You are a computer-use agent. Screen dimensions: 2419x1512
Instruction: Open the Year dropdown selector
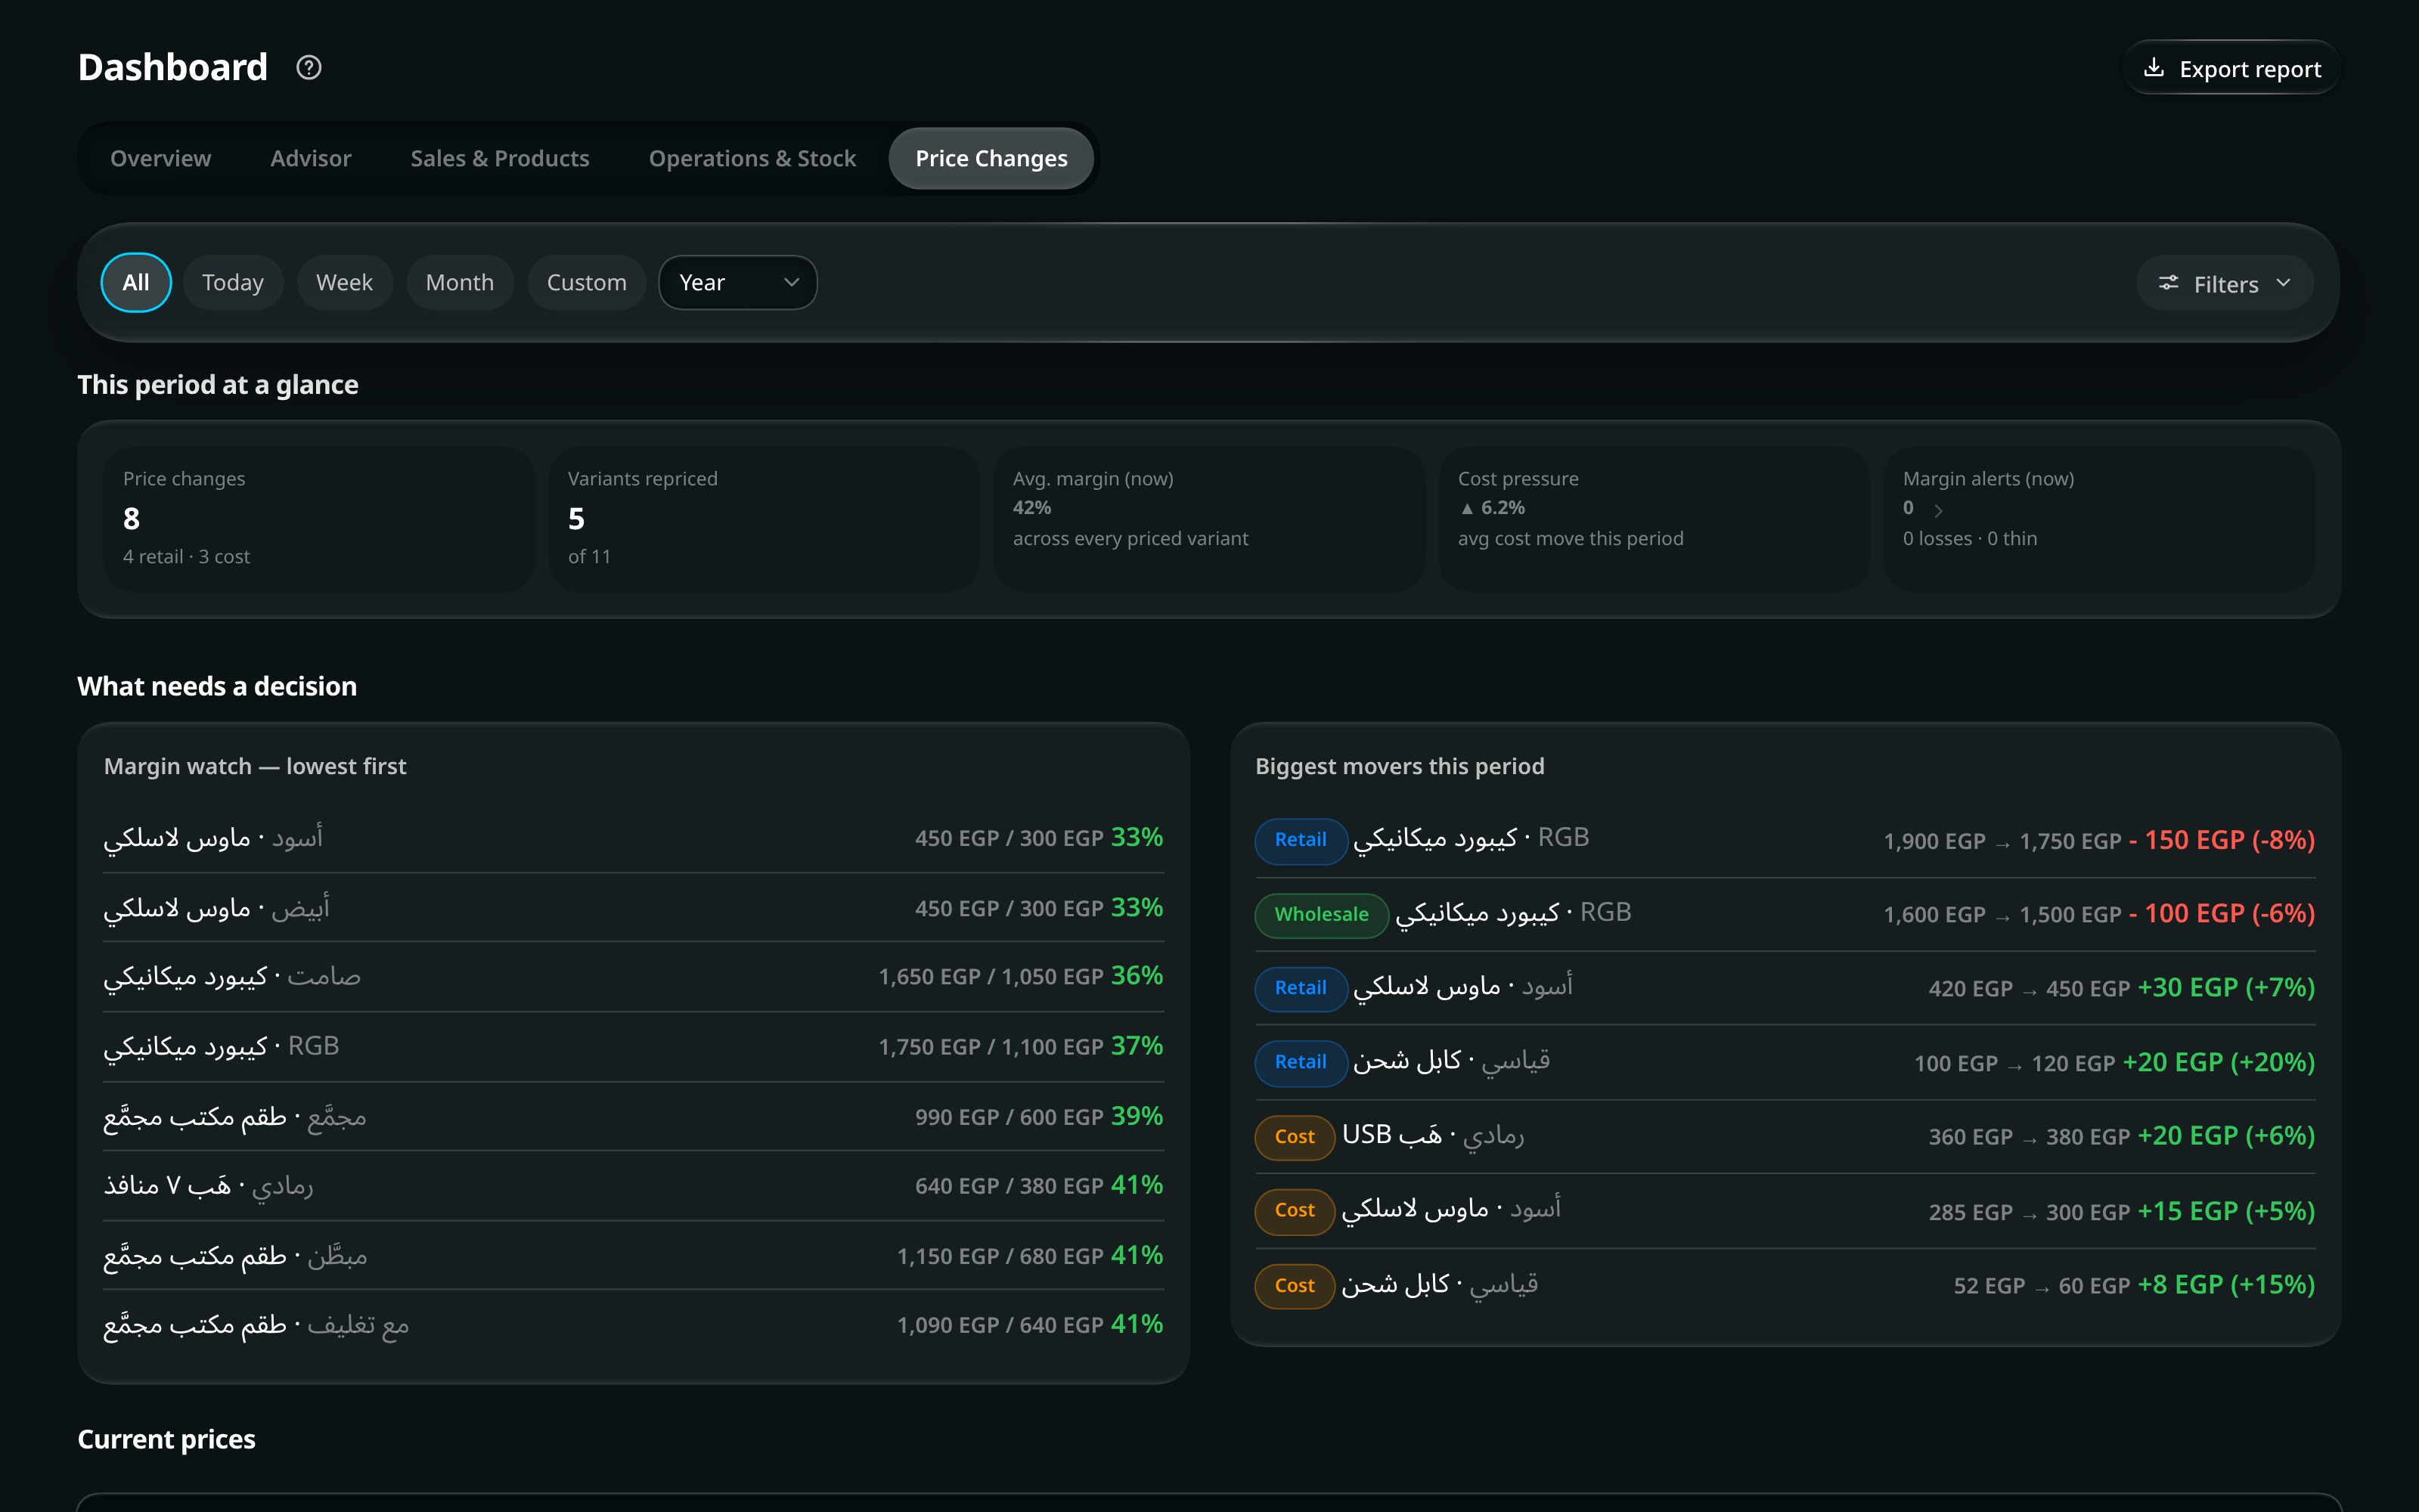[738, 283]
